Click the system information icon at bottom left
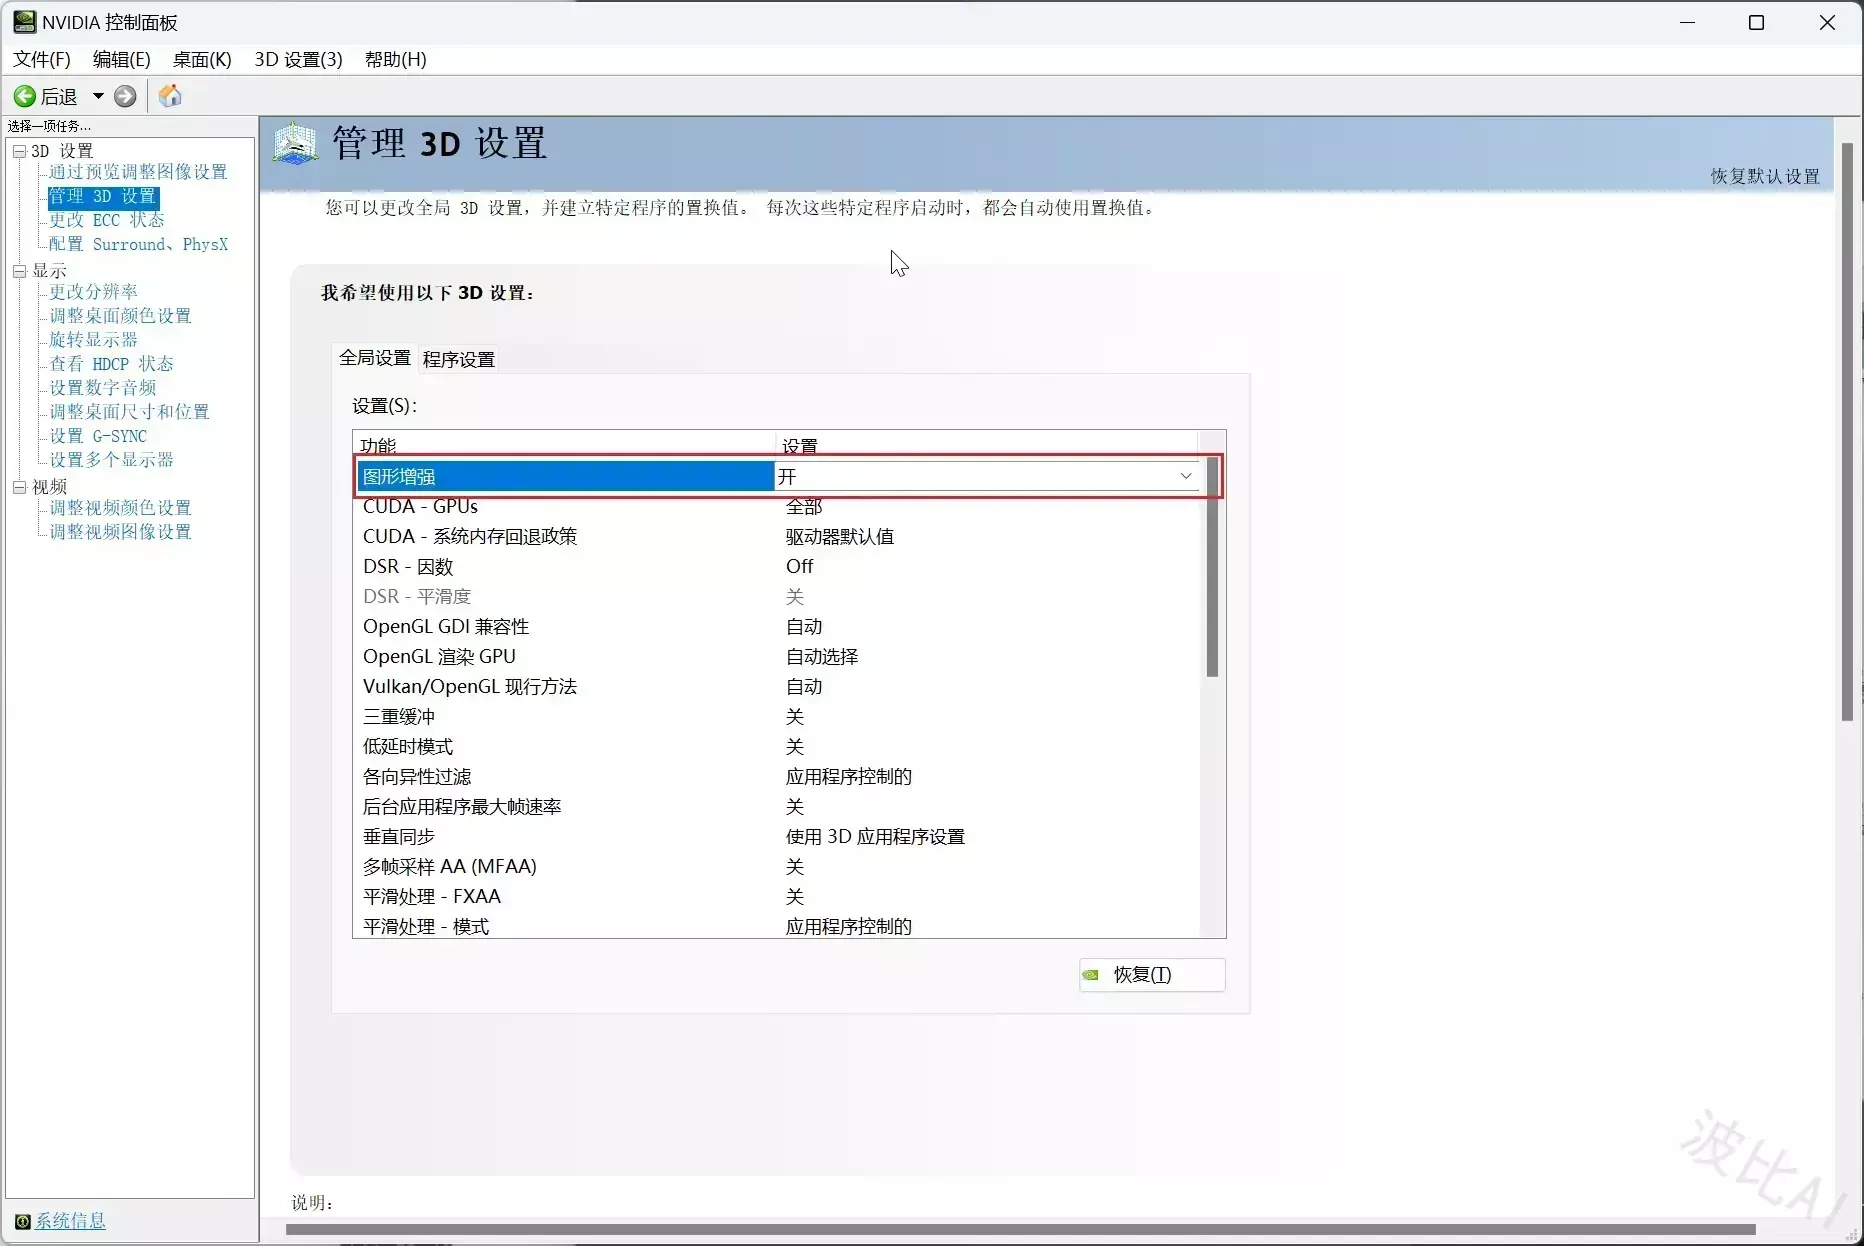 (23, 1221)
